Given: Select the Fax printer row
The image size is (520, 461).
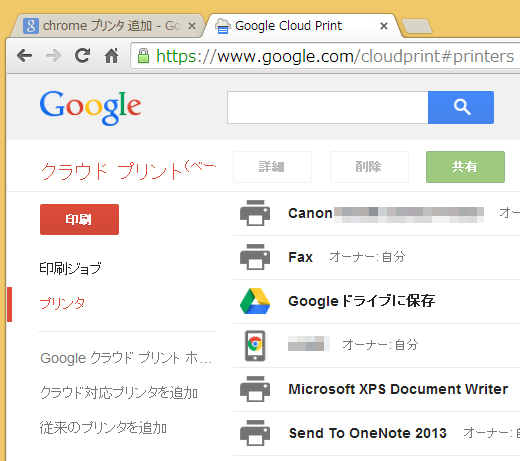Looking at the screenshot, I should (x=377, y=257).
